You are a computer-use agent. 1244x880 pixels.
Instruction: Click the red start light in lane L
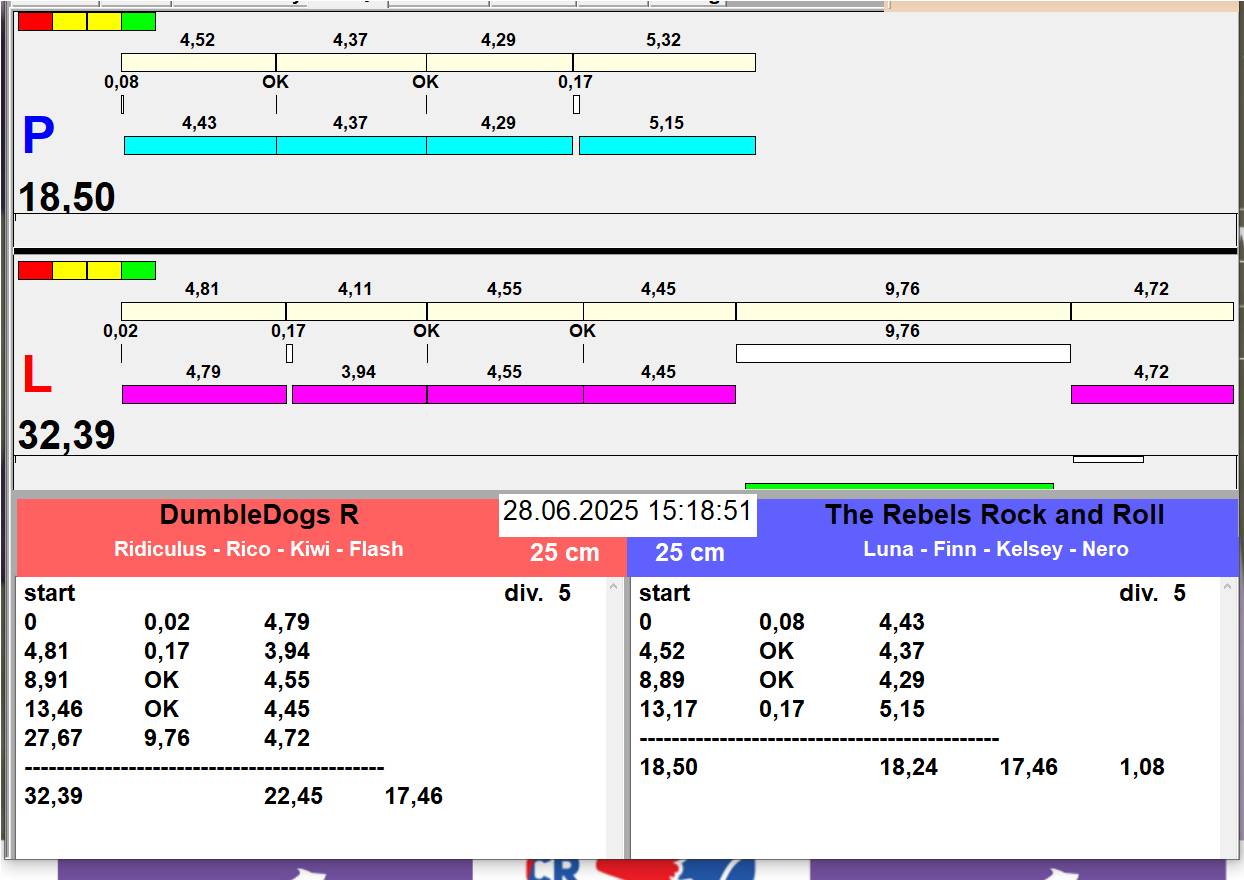[x=35, y=270]
